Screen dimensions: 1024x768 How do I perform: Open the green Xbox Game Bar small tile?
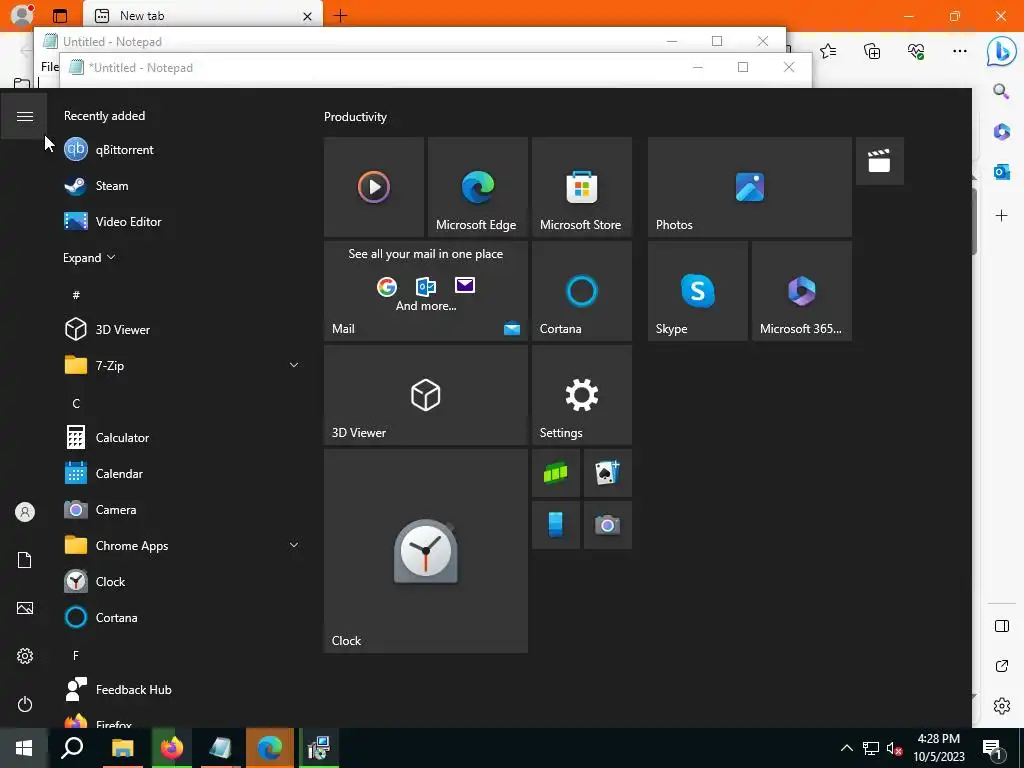(x=556, y=473)
